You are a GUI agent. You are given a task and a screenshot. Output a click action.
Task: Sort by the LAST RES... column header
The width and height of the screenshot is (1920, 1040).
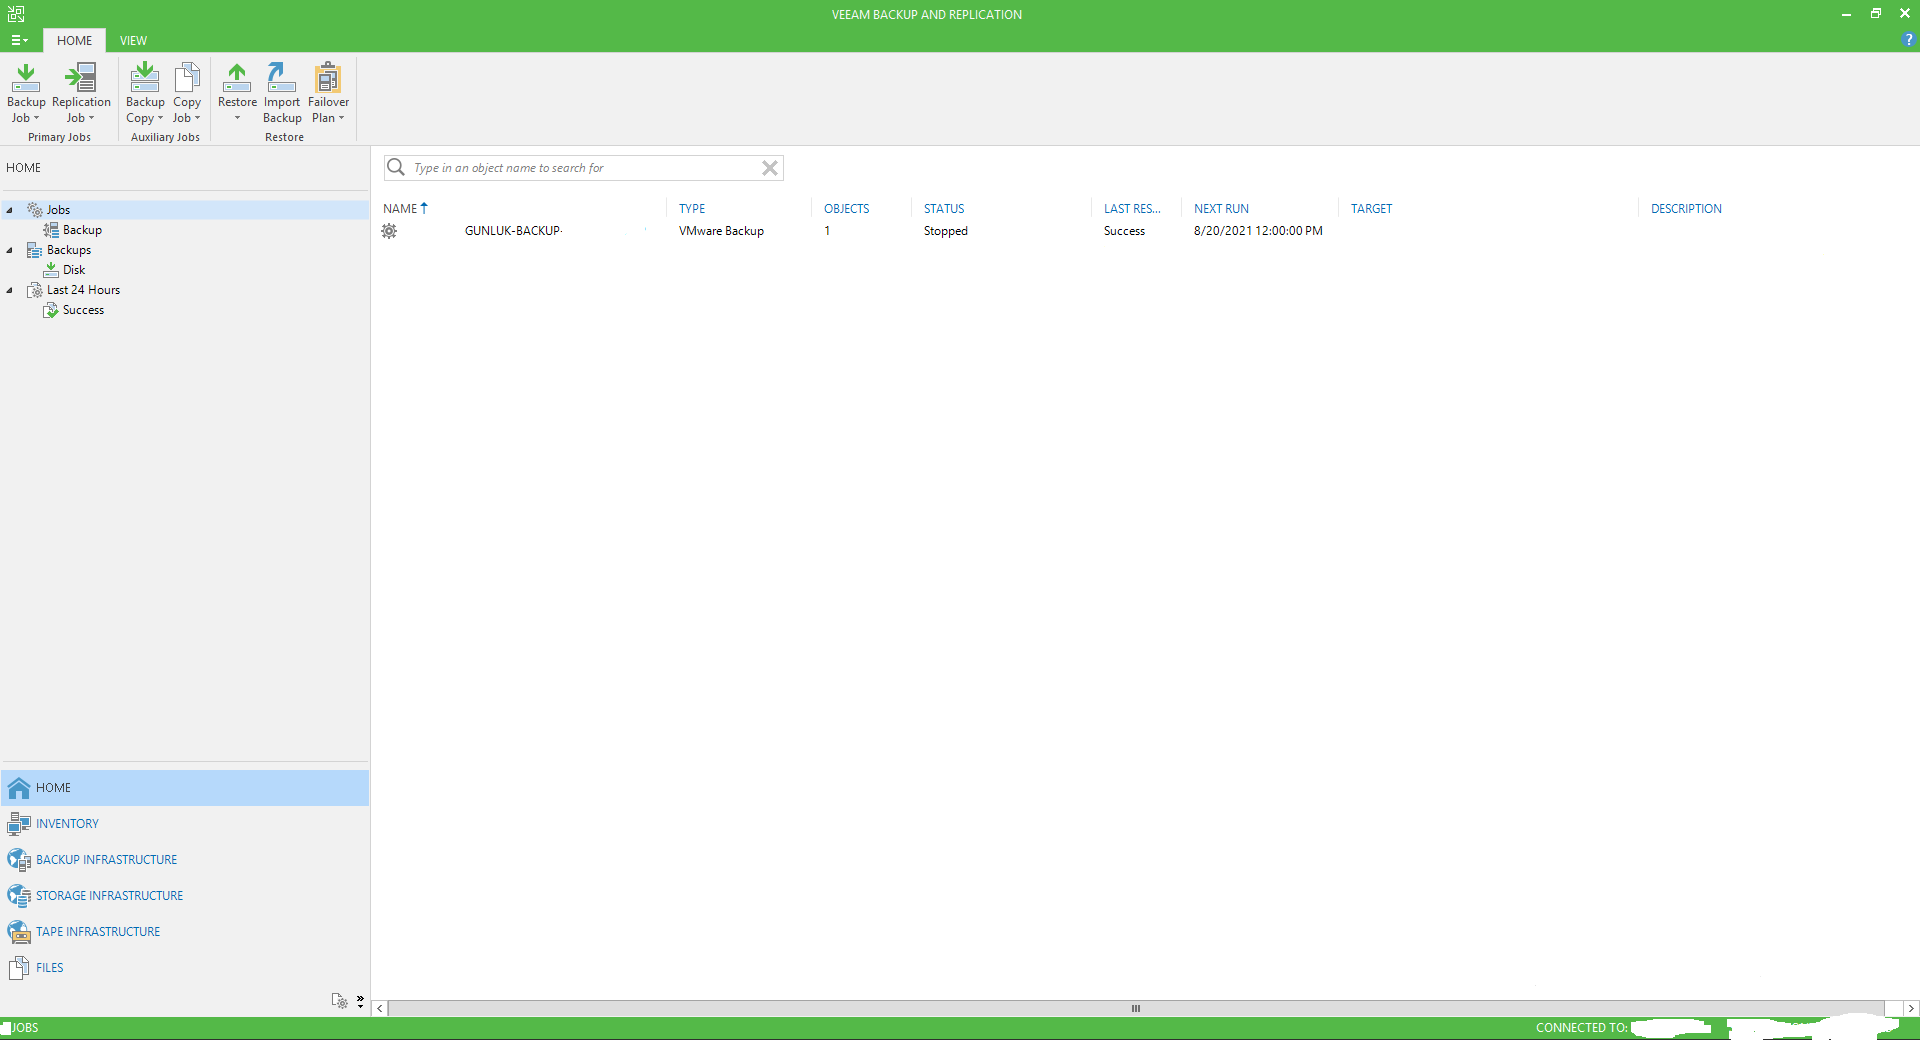[1132, 209]
